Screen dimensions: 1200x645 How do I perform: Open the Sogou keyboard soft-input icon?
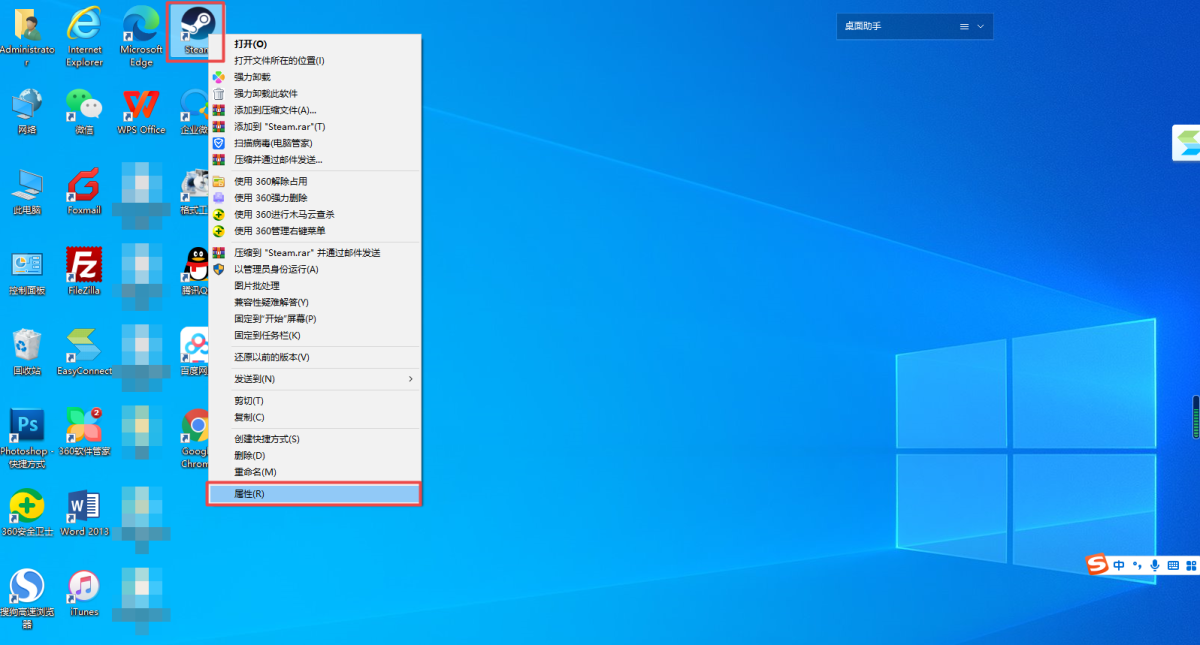(x=1173, y=566)
